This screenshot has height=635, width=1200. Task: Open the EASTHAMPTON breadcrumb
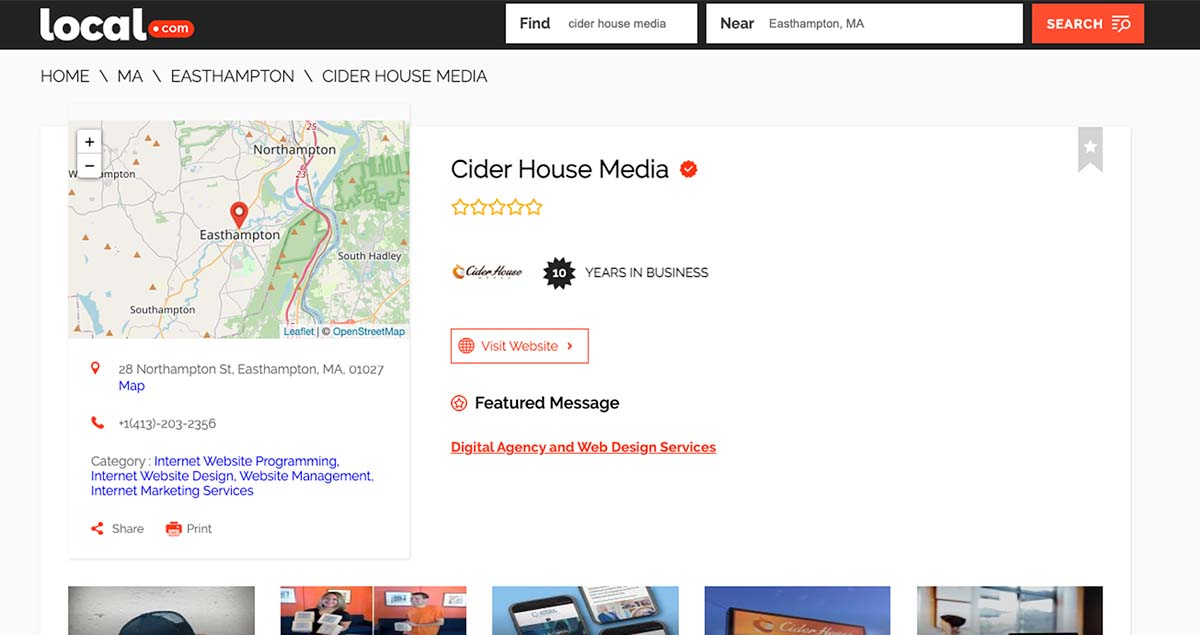[232, 76]
